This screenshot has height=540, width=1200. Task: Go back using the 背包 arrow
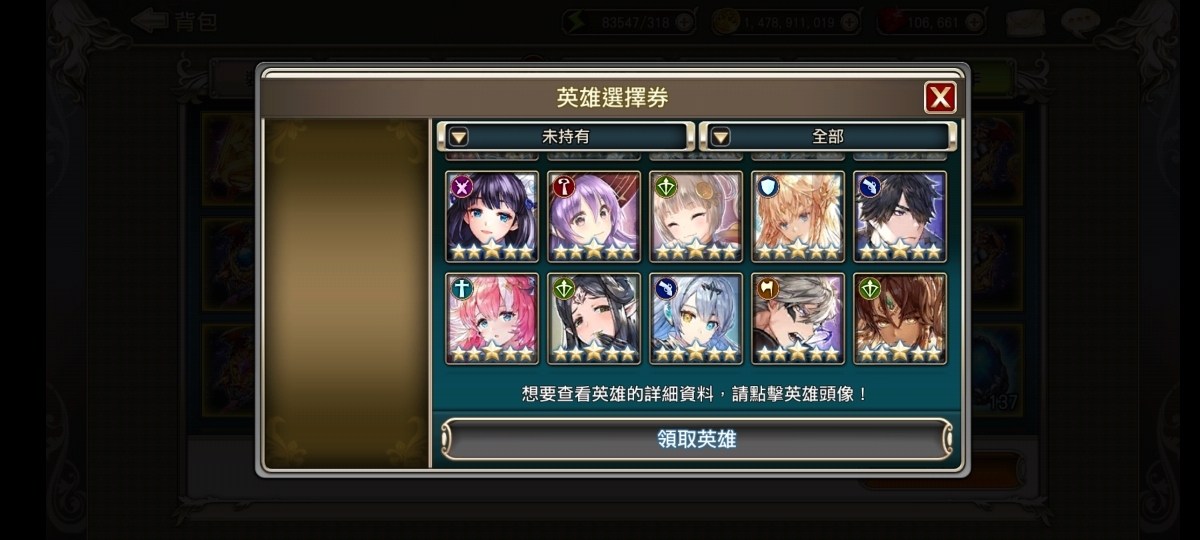173,21
